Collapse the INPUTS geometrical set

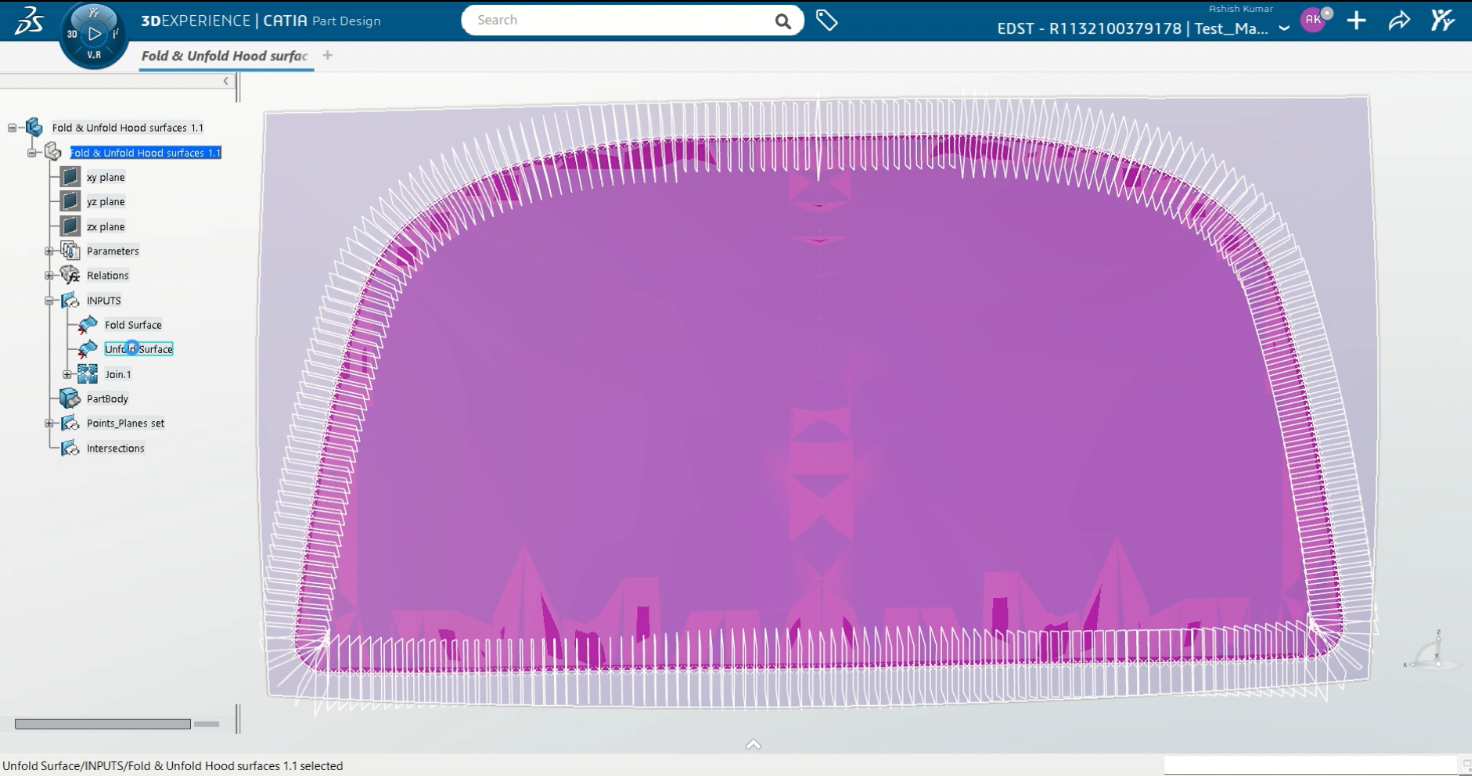(50, 300)
